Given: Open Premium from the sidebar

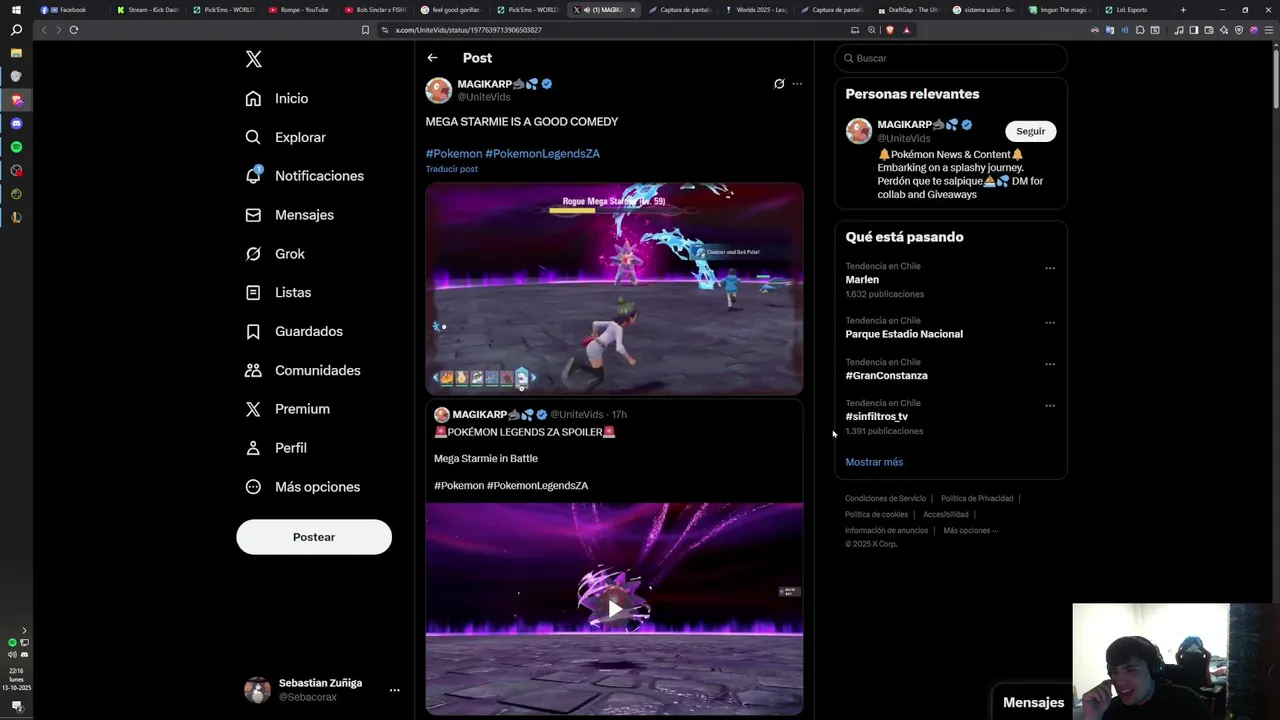Looking at the screenshot, I should click(287, 409).
